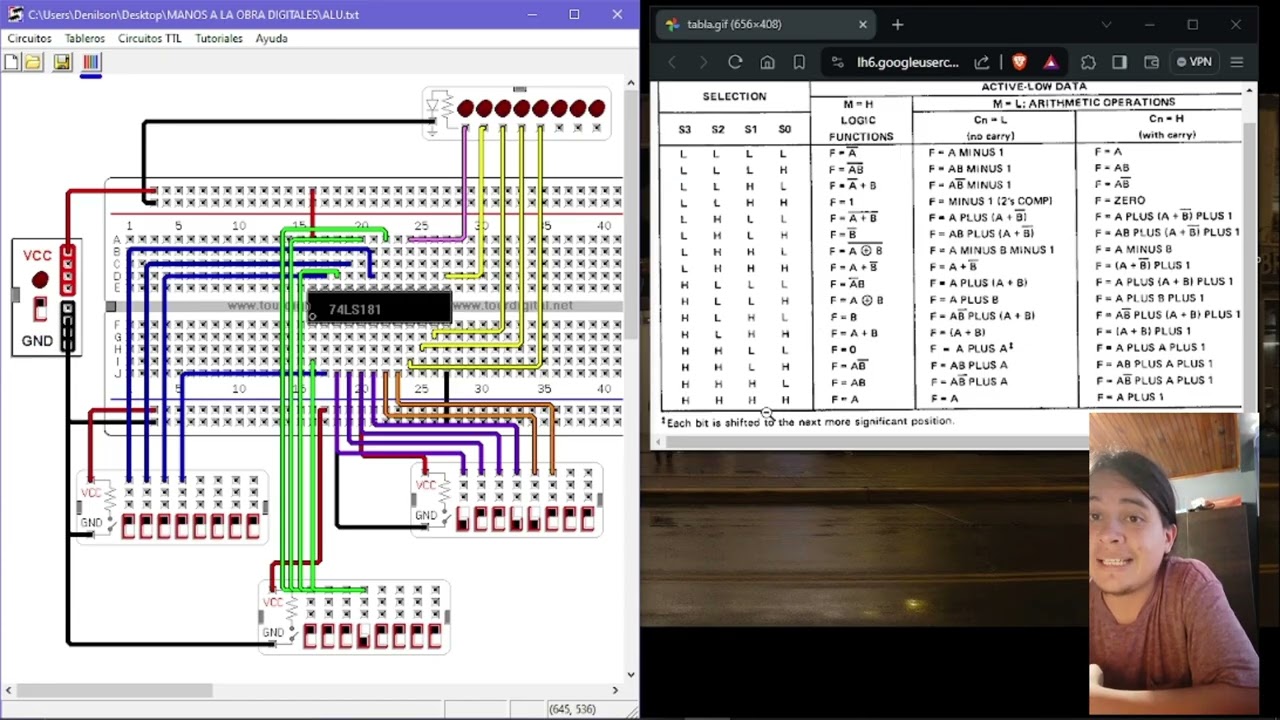The height and width of the screenshot is (720, 1280).
Task: Click browser Back arrow
Action: (672, 62)
